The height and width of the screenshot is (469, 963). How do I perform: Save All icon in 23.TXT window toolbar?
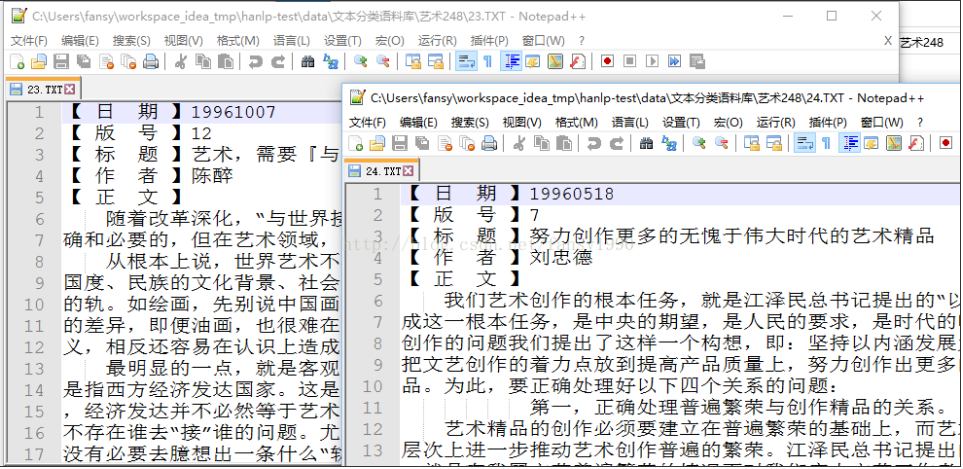(x=83, y=61)
